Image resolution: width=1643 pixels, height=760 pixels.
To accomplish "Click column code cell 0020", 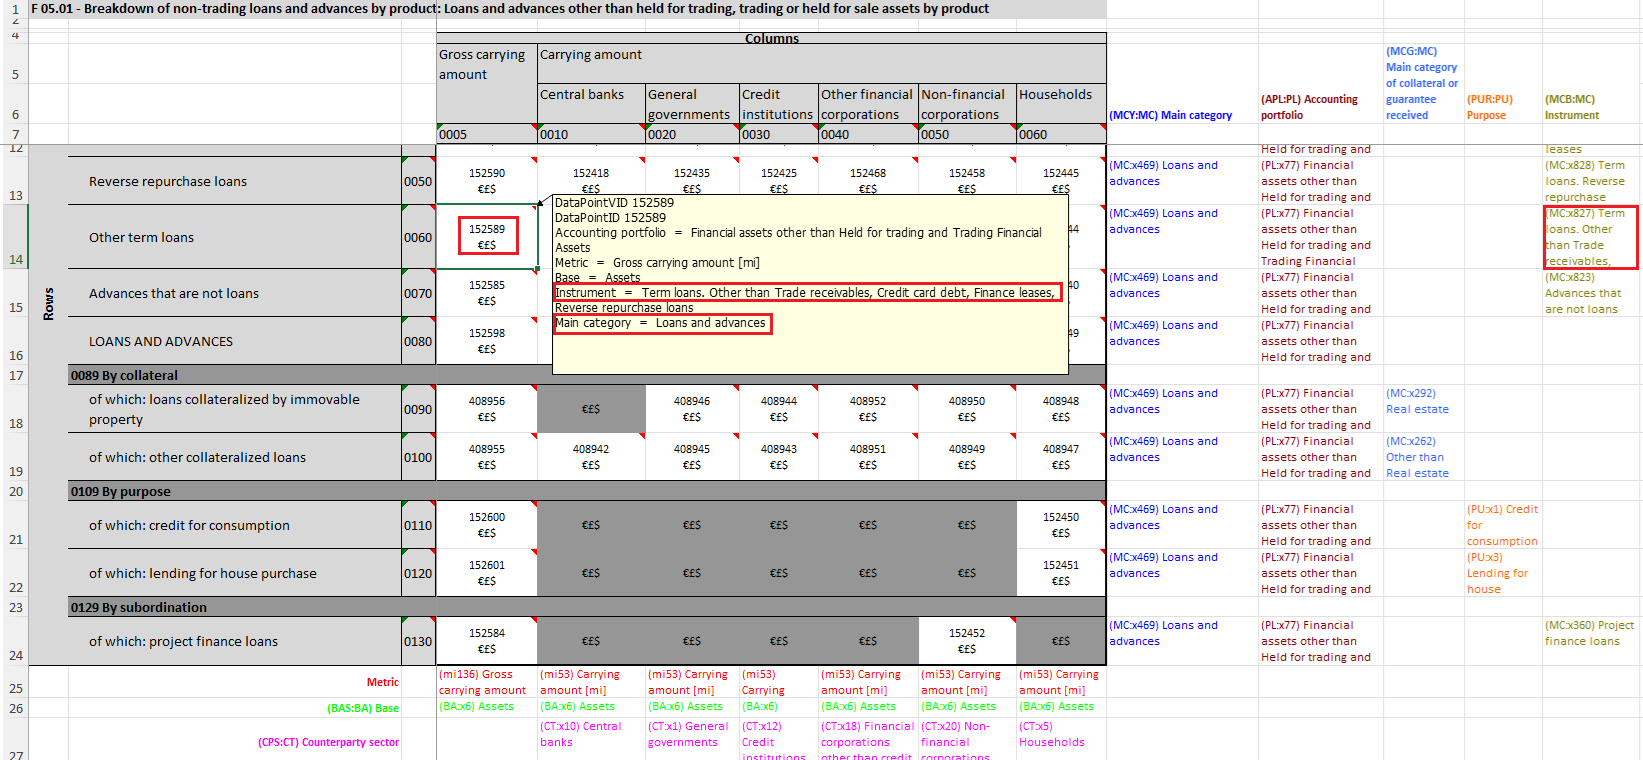I will click(692, 134).
